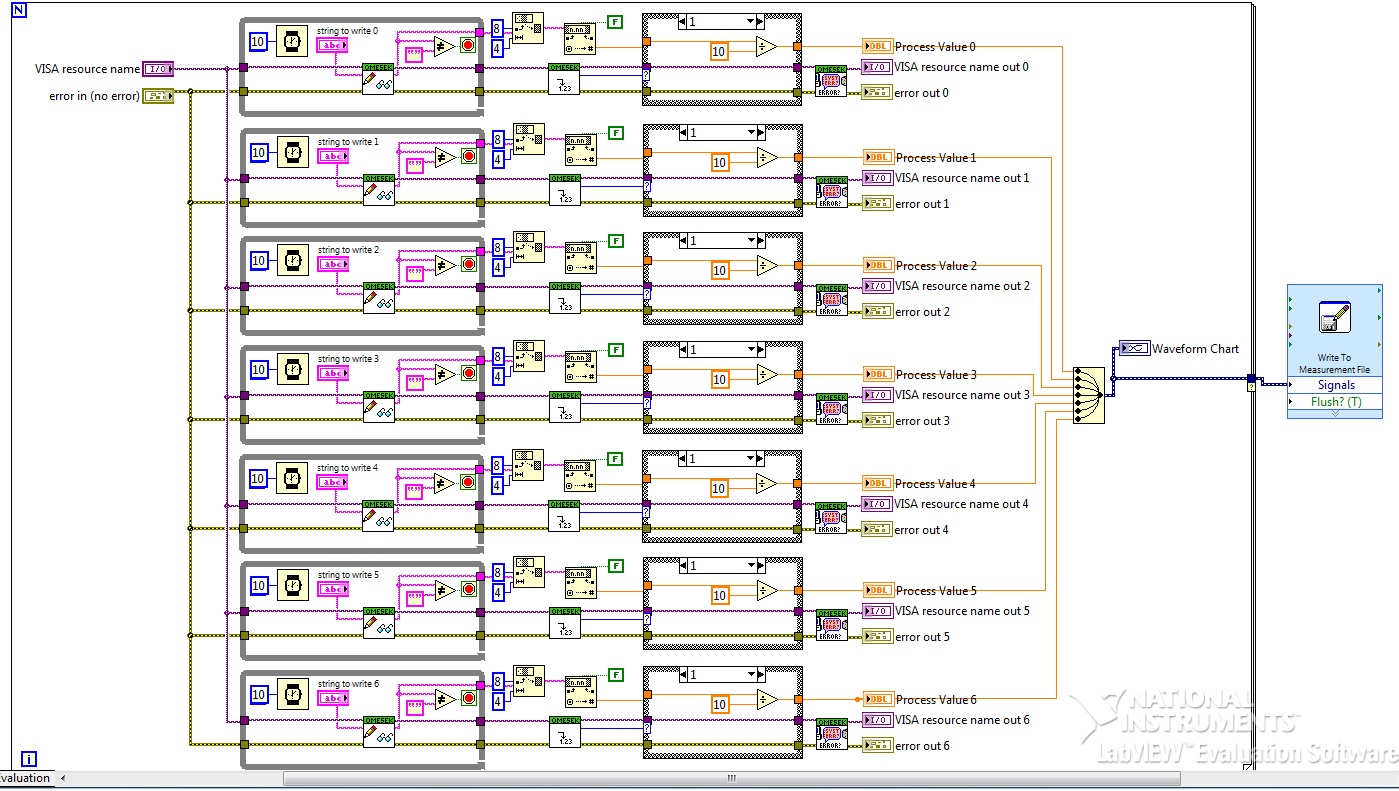Select the abc terminal of string to write 5

(332, 589)
